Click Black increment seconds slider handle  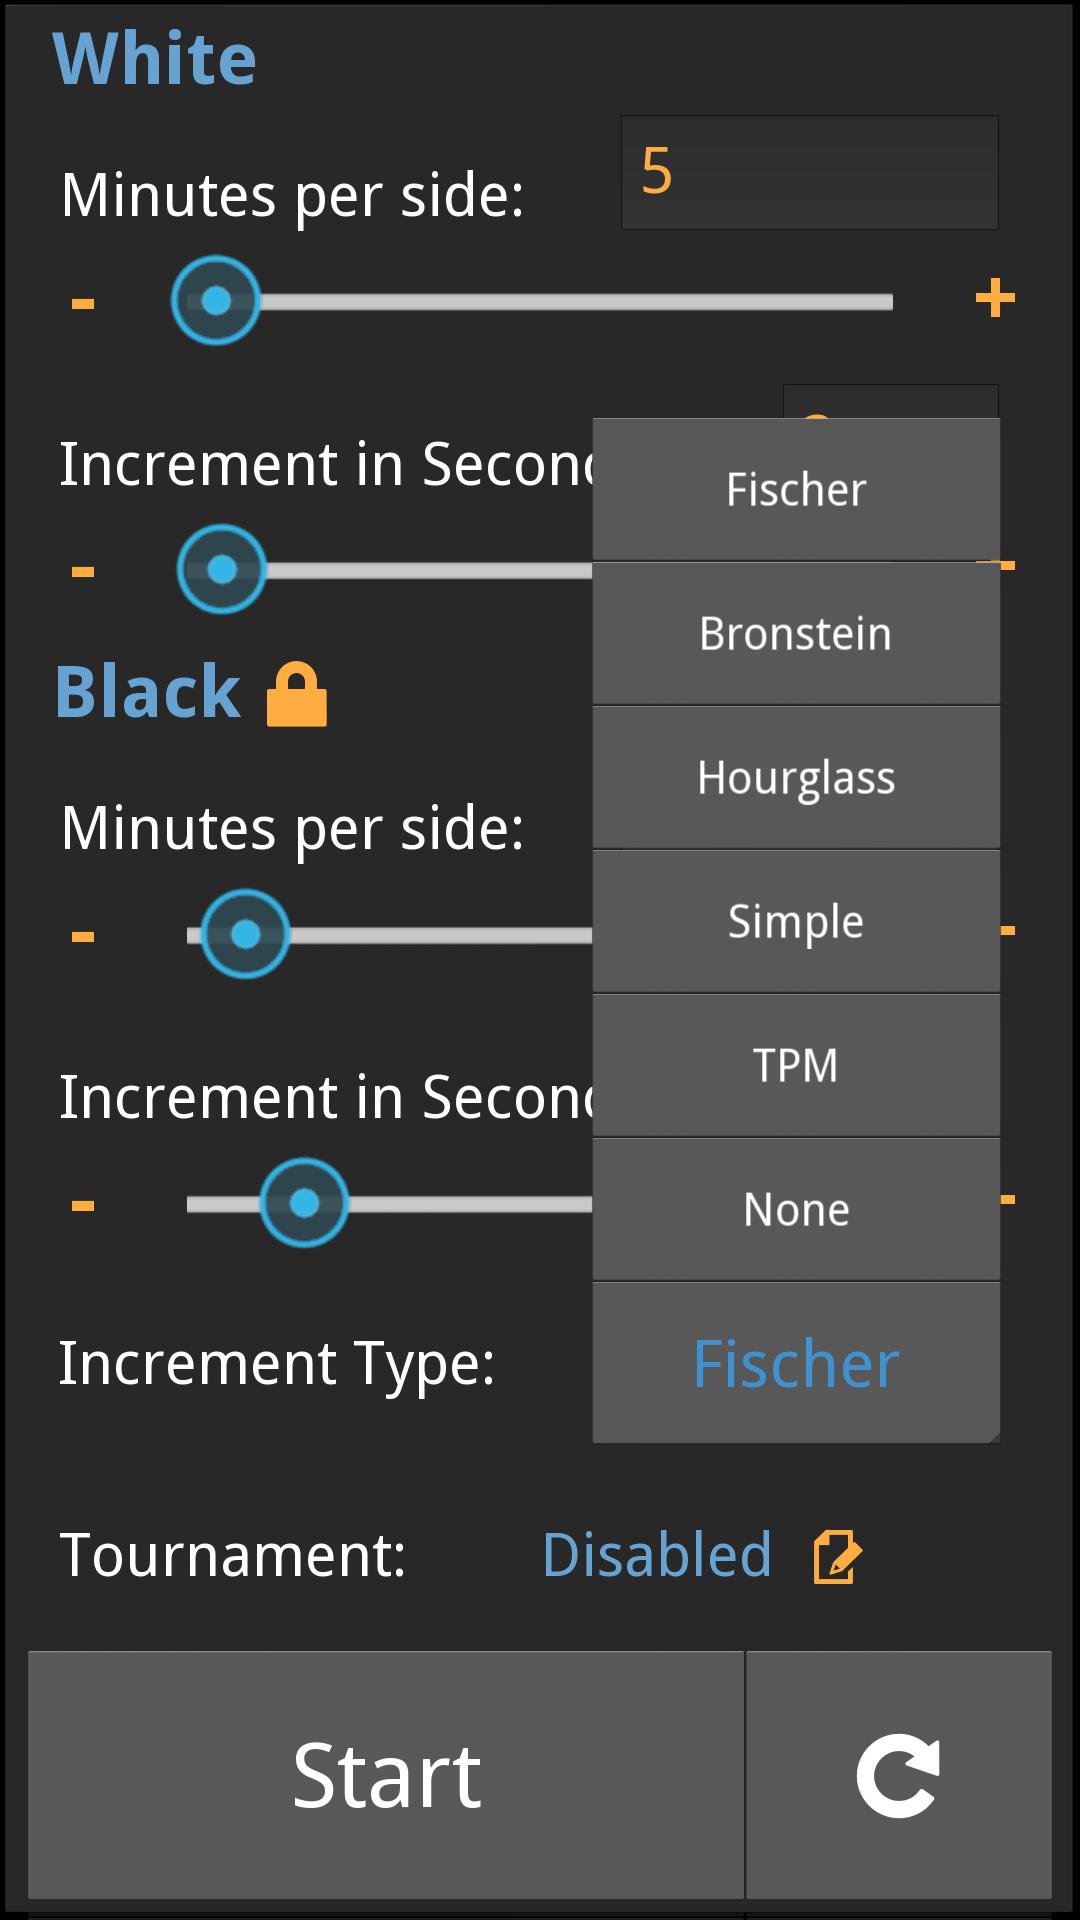(304, 1202)
